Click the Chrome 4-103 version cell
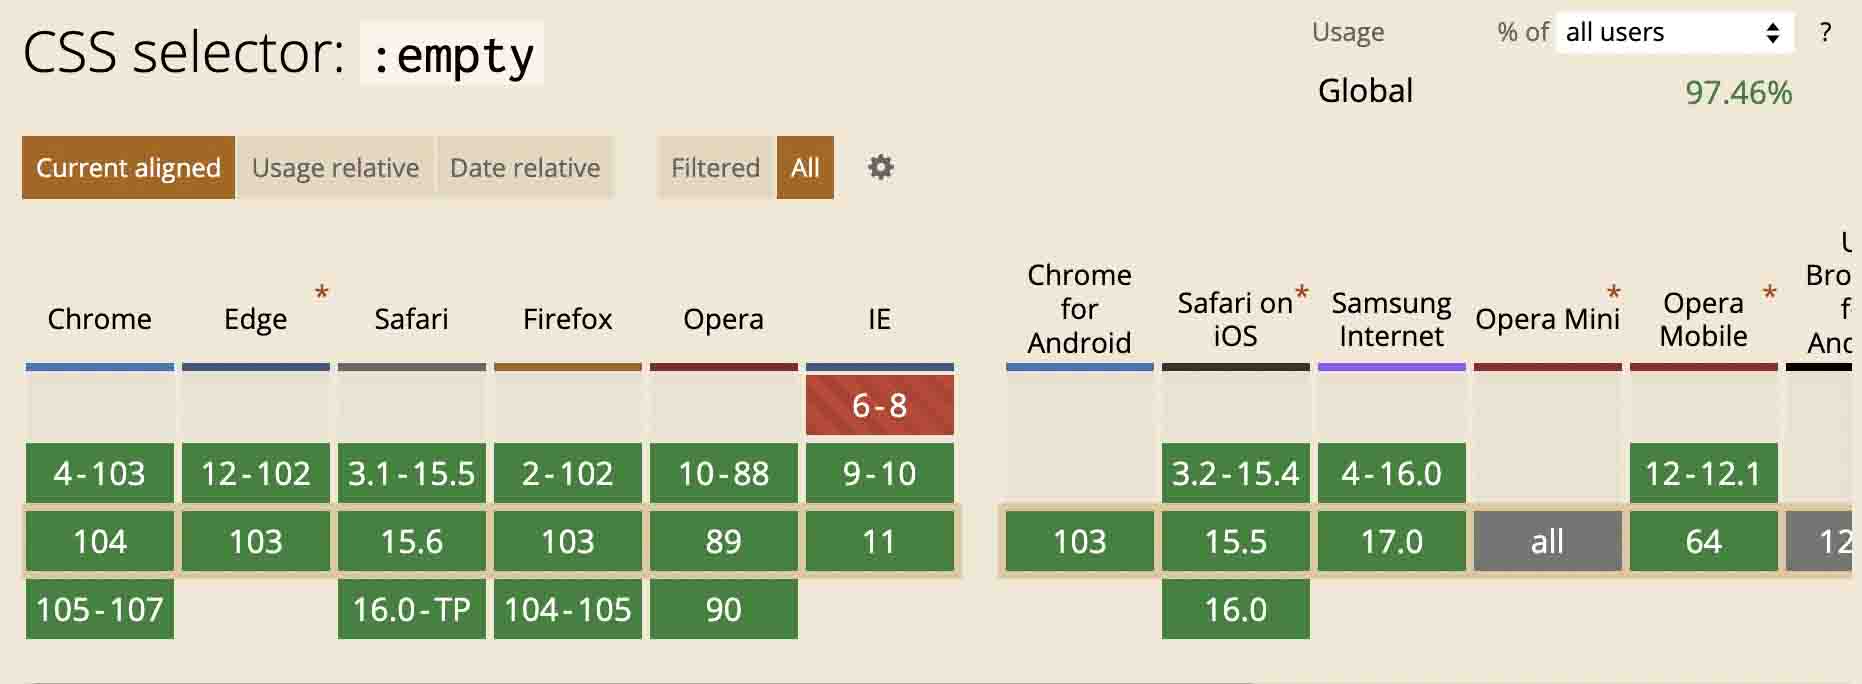1862x684 pixels. coord(100,473)
